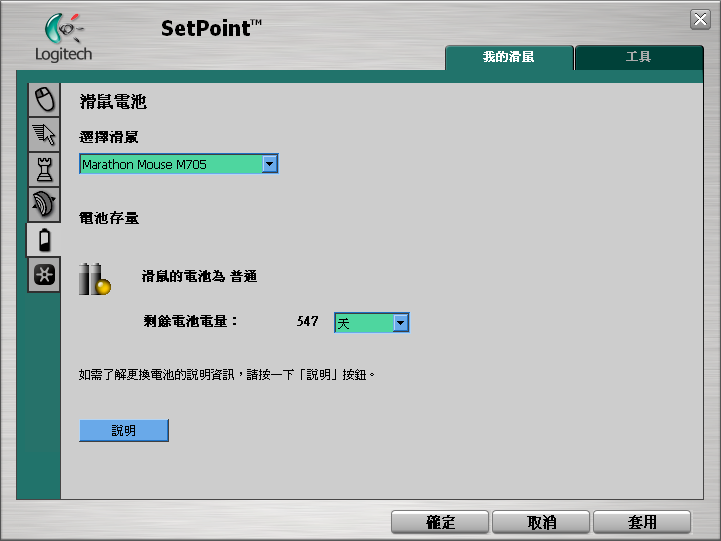Apply changes with the 套用 button

click(642, 522)
